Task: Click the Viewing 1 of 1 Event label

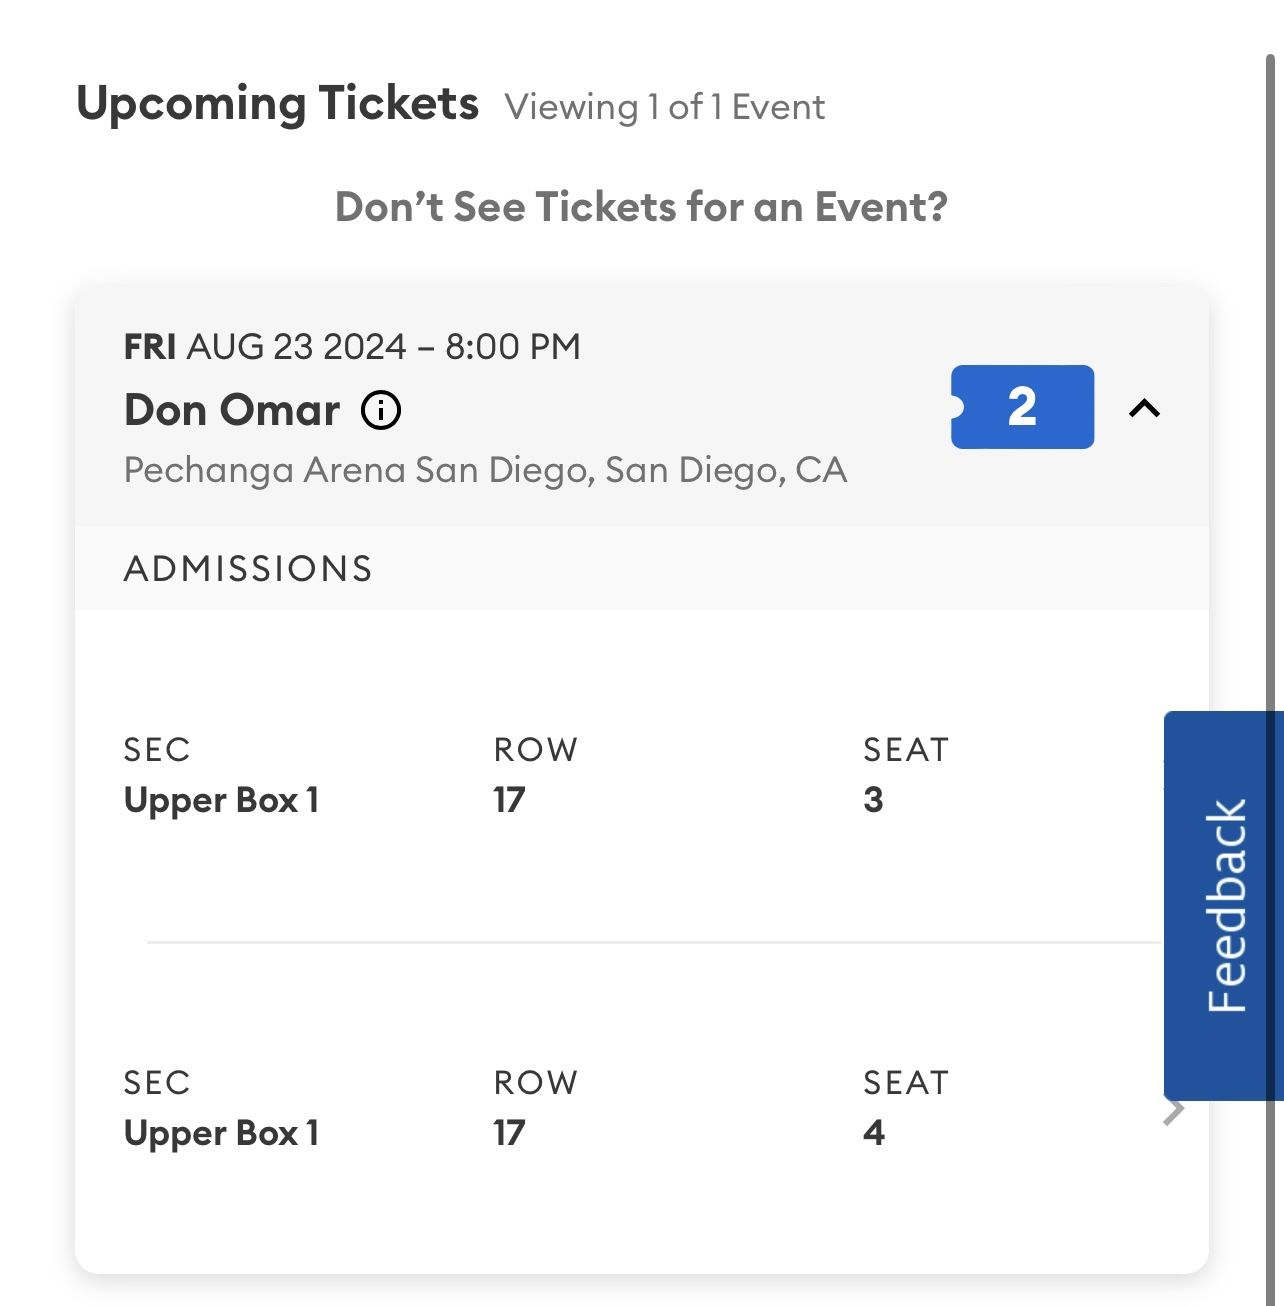Action: click(665, 107)
